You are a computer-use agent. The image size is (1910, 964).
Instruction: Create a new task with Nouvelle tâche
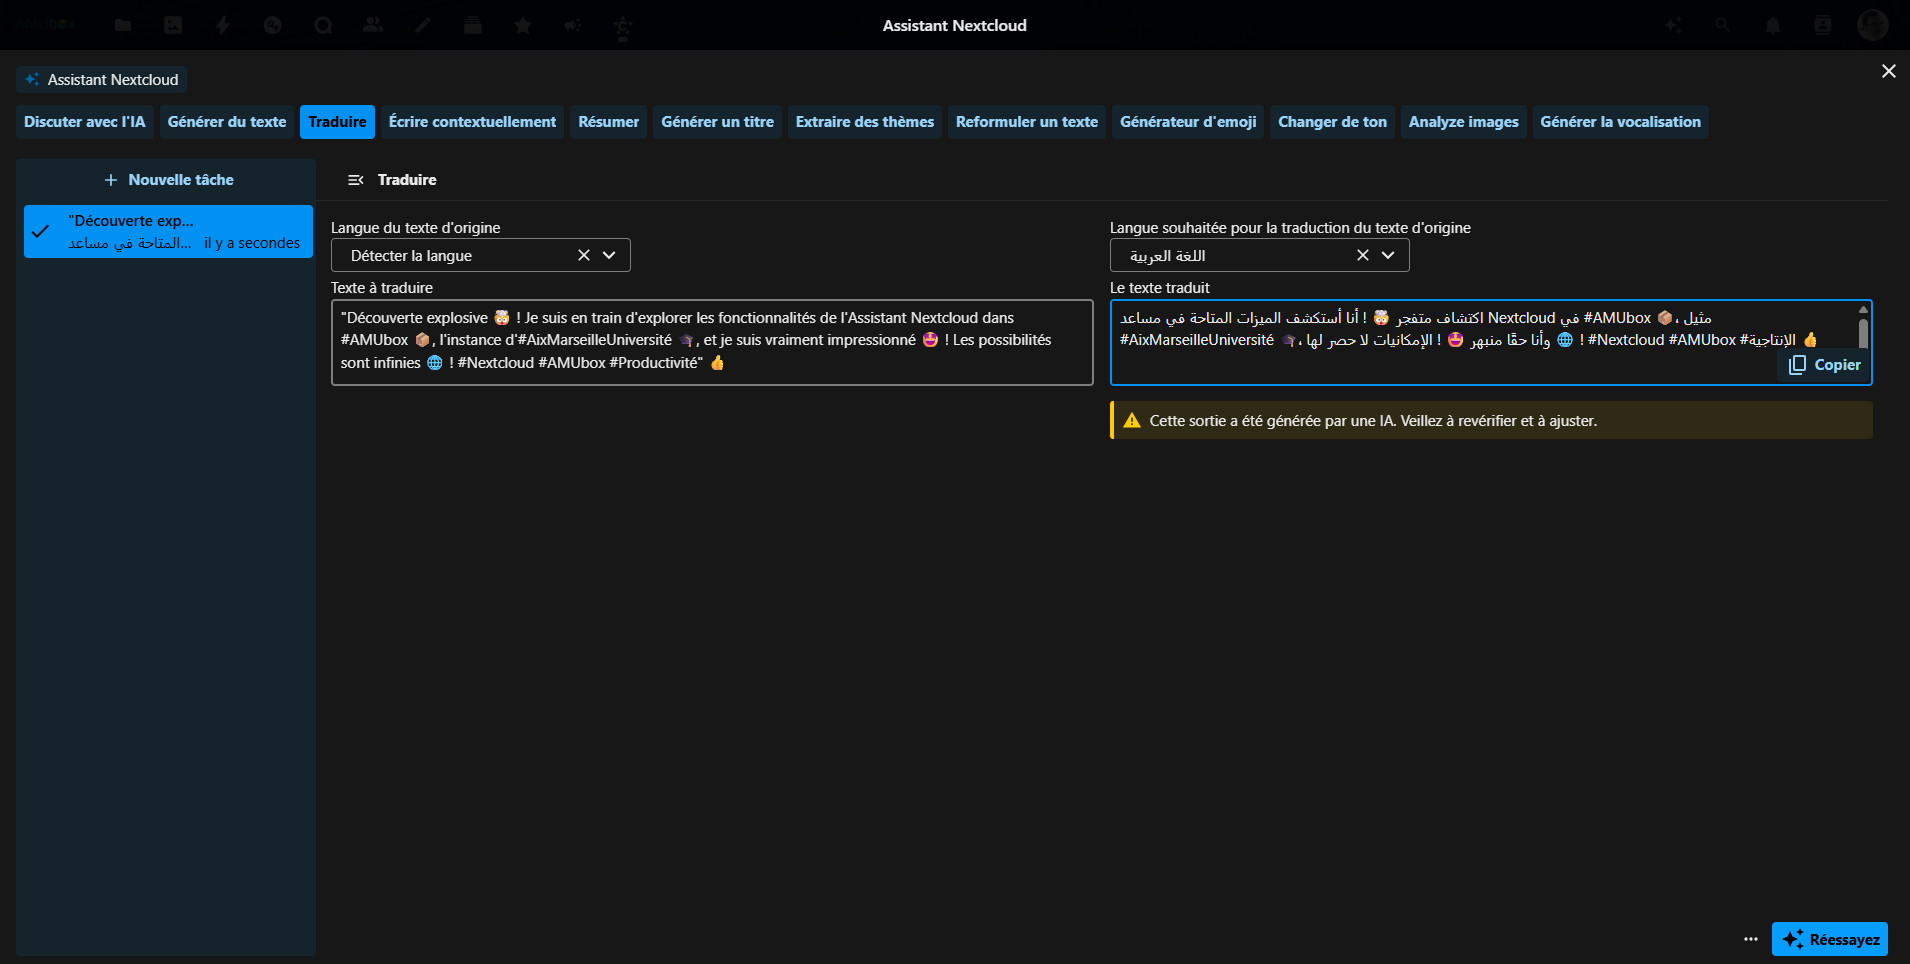168,180
